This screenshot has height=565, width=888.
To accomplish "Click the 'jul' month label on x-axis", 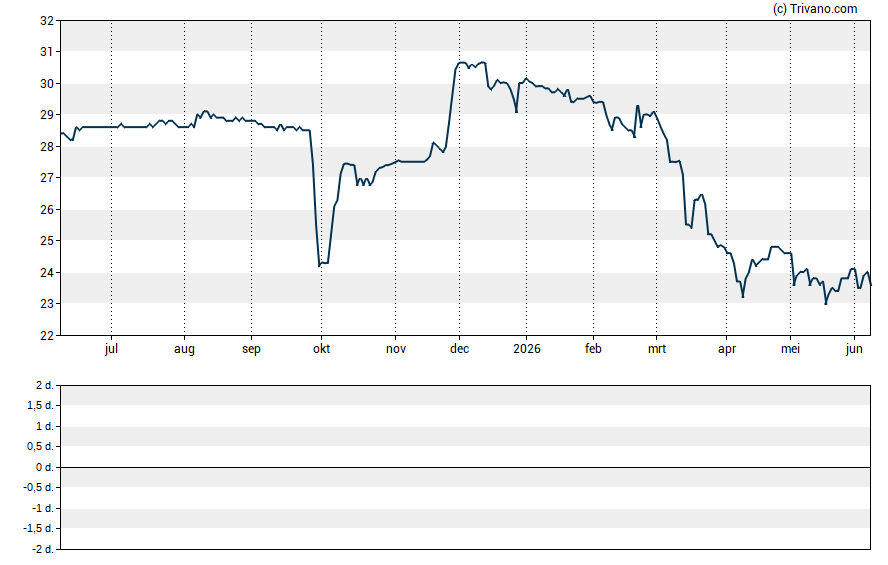I will [111, 349].
